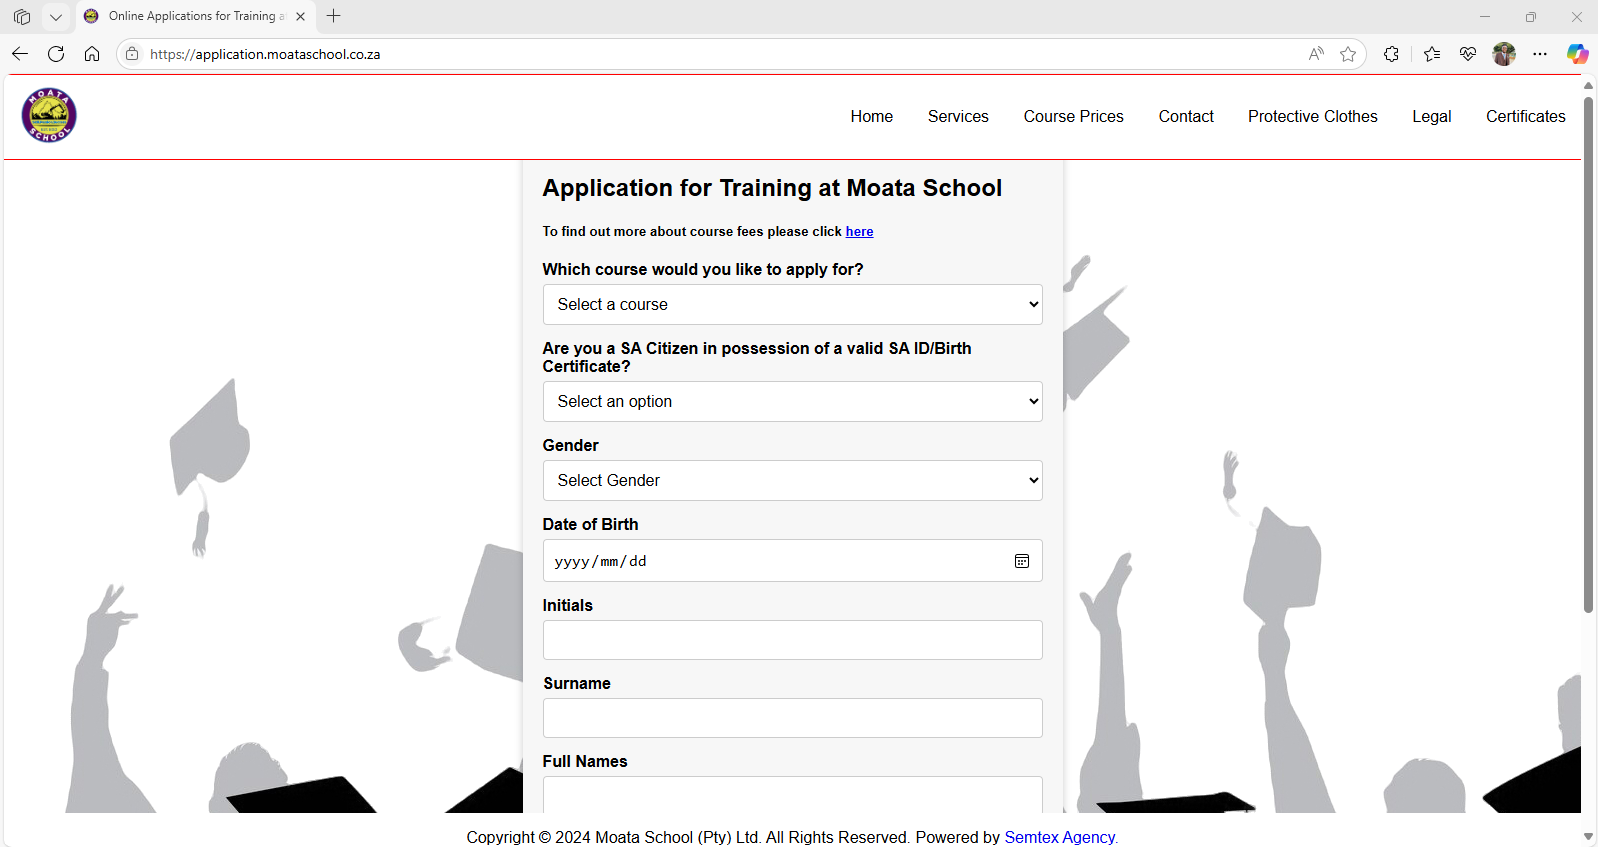Viewport: 1598px width, 847px height.
Task: Open Settings and more ellipsis menu
Action: tap(1540, 54)
